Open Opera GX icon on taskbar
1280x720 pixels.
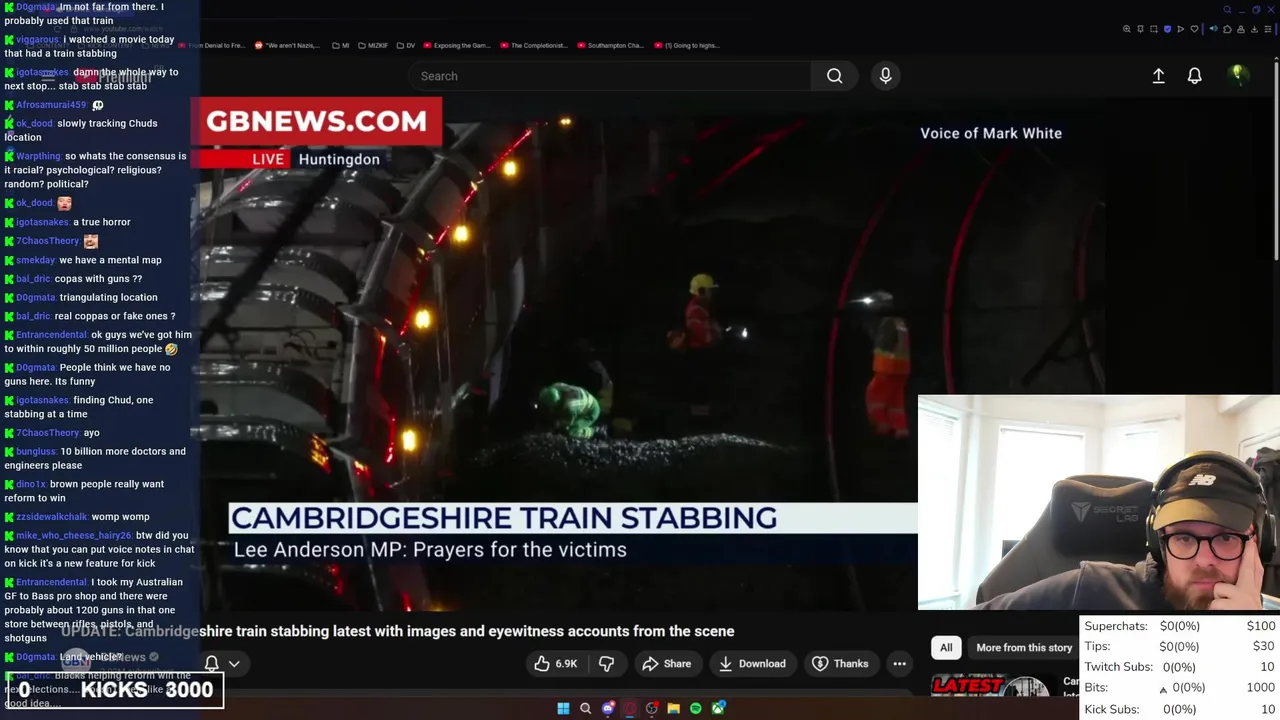(630, 708)
